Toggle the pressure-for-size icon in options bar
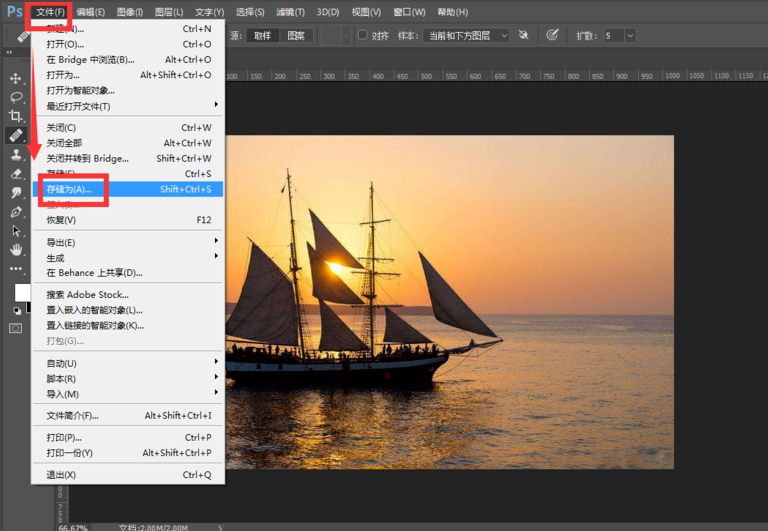768x531 pixels. coord(552,35)
